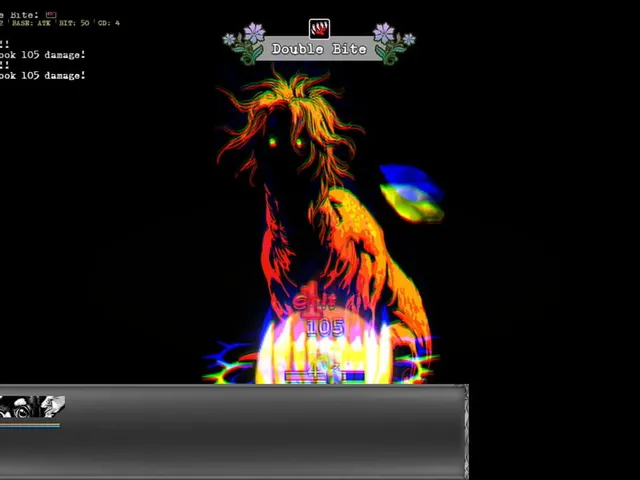This screenshot has width=640, height=480.
Task: Click the orange wolf-like enemy's glowing eyes
Action: tap(286, 142)
